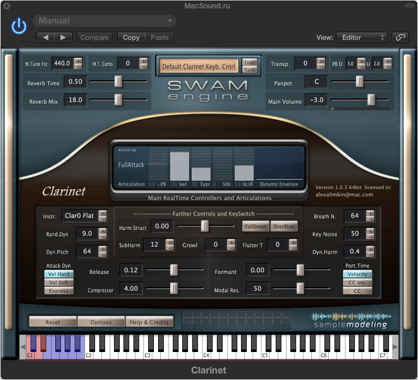
Task: Open the View Editor dropdown
Action: pos(362,37)
